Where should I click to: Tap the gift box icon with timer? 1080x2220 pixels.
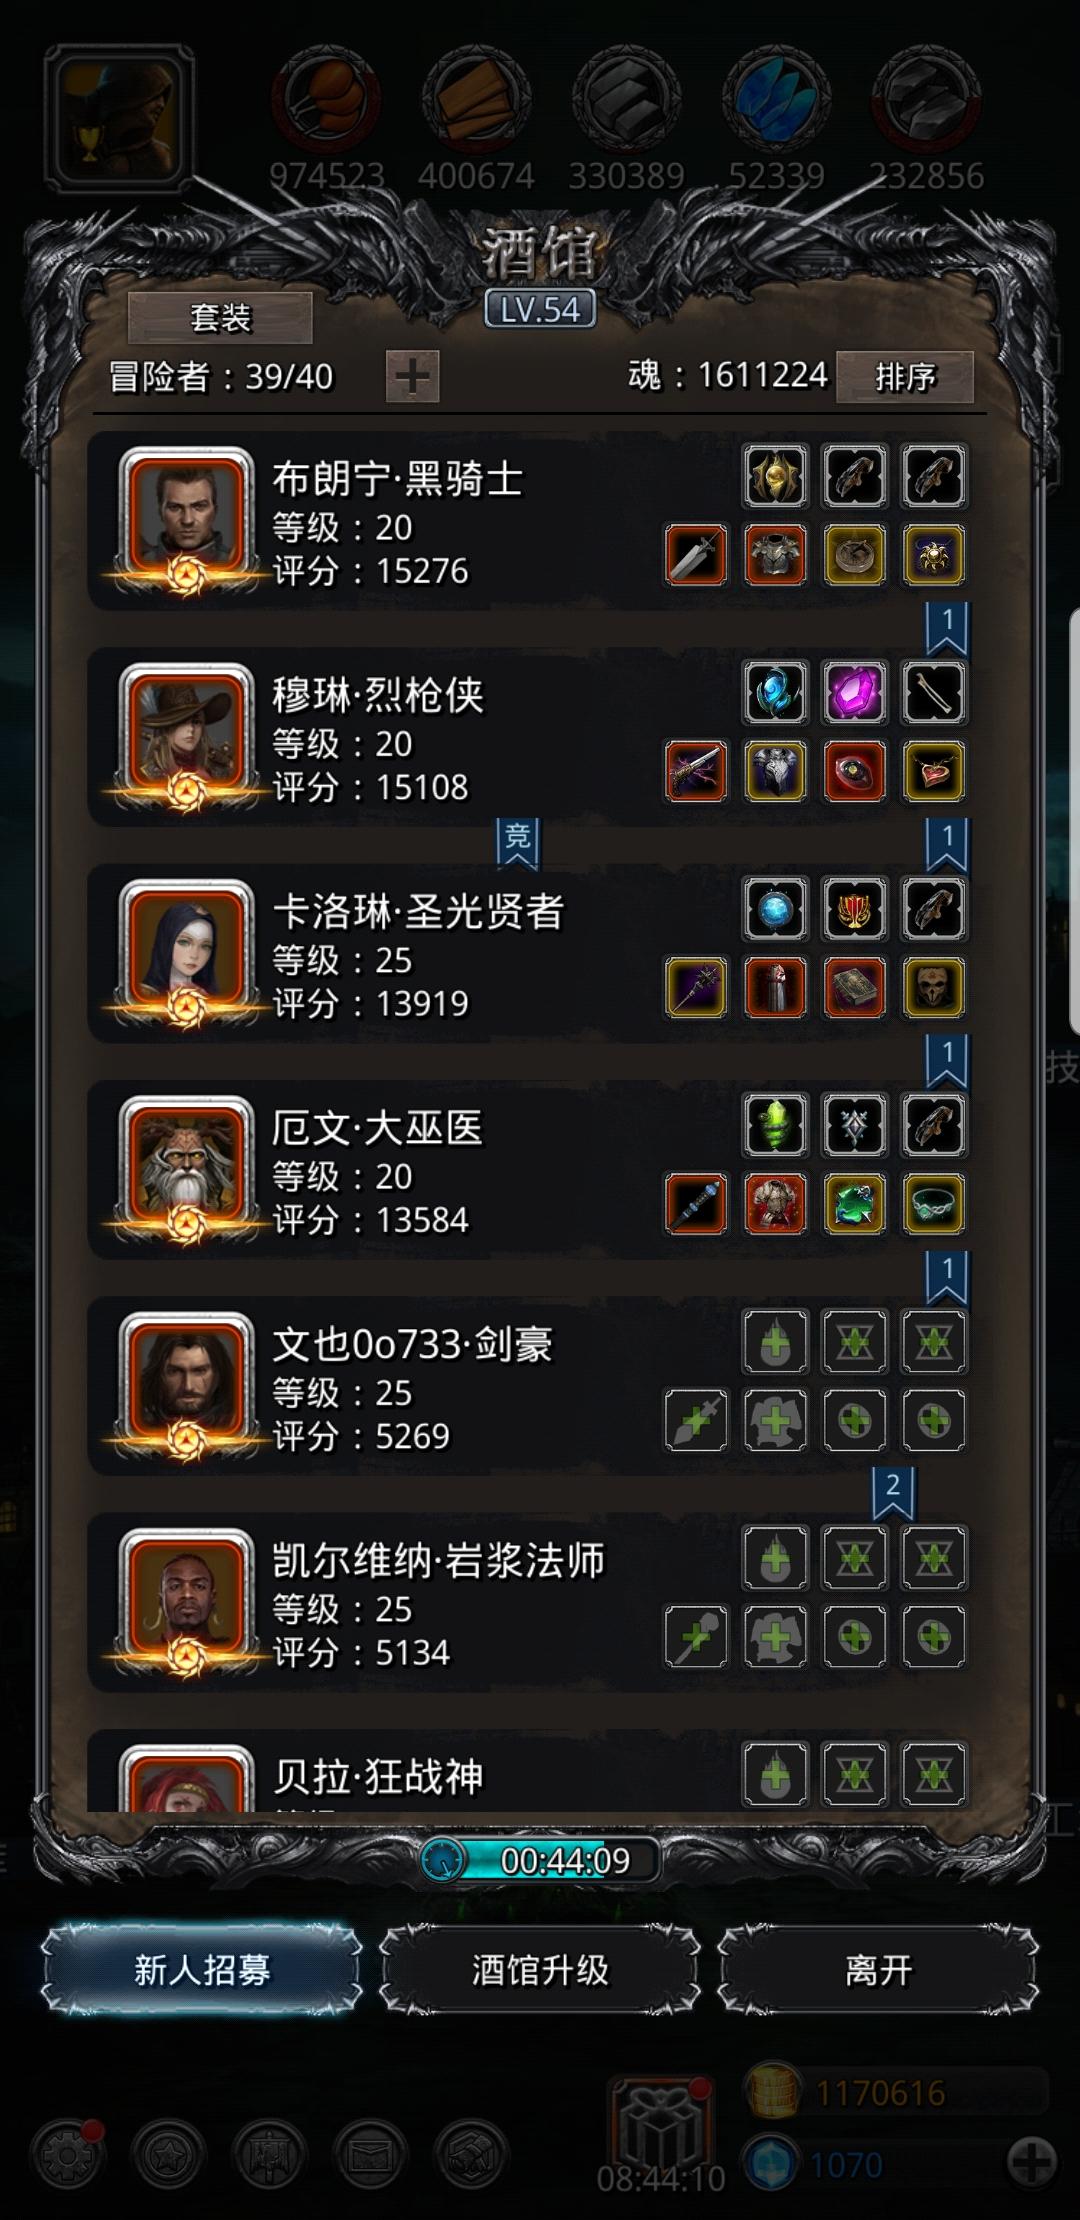click(x=661, y=2130)
